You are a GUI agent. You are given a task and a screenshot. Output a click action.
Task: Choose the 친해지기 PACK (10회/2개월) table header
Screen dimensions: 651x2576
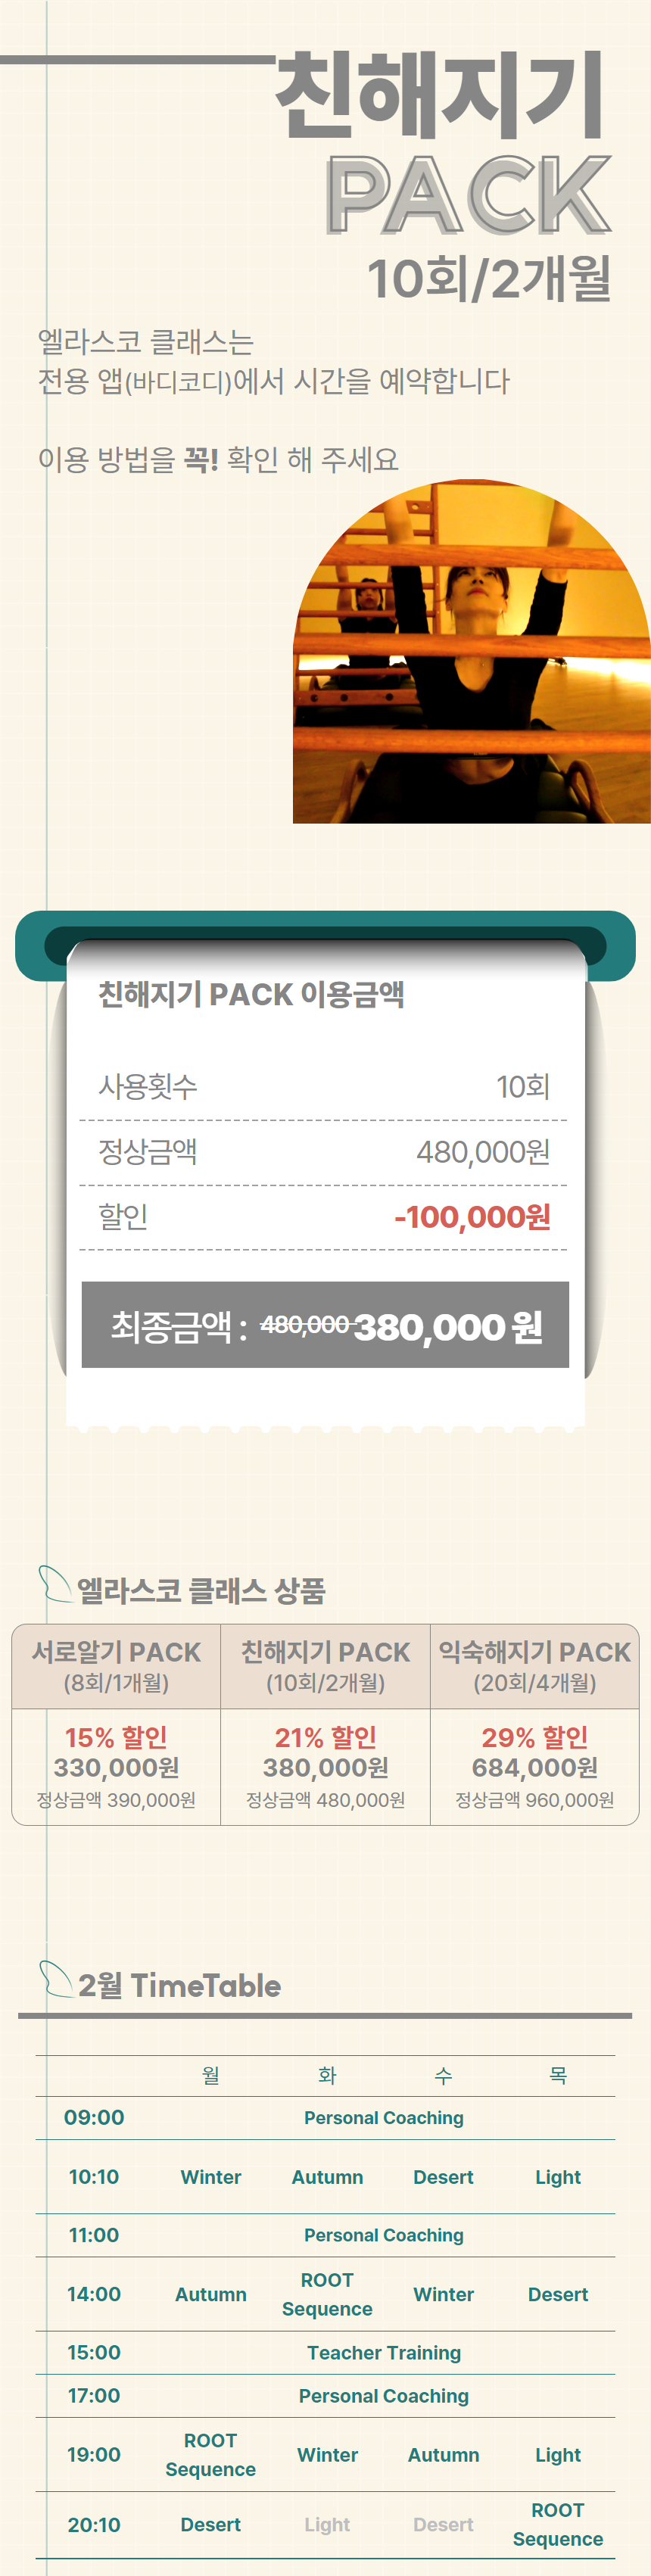[325, 1666]
